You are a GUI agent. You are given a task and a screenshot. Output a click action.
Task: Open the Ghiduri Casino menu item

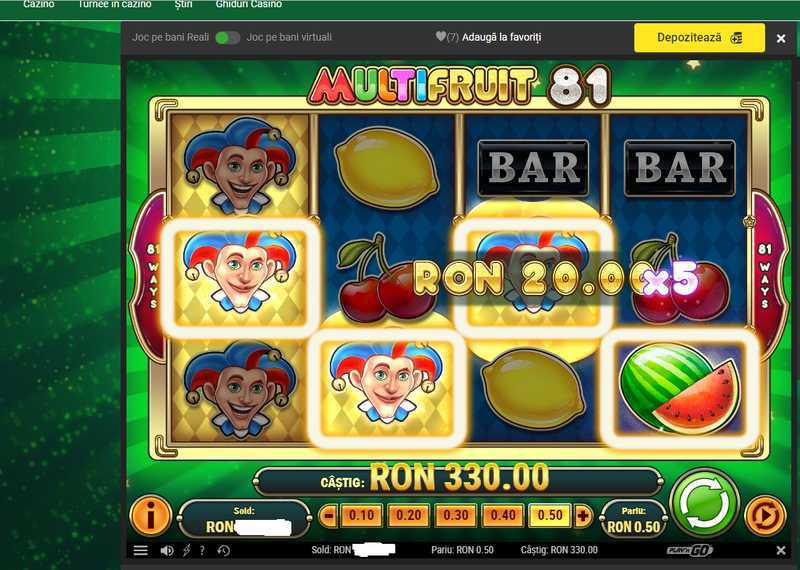248,5
